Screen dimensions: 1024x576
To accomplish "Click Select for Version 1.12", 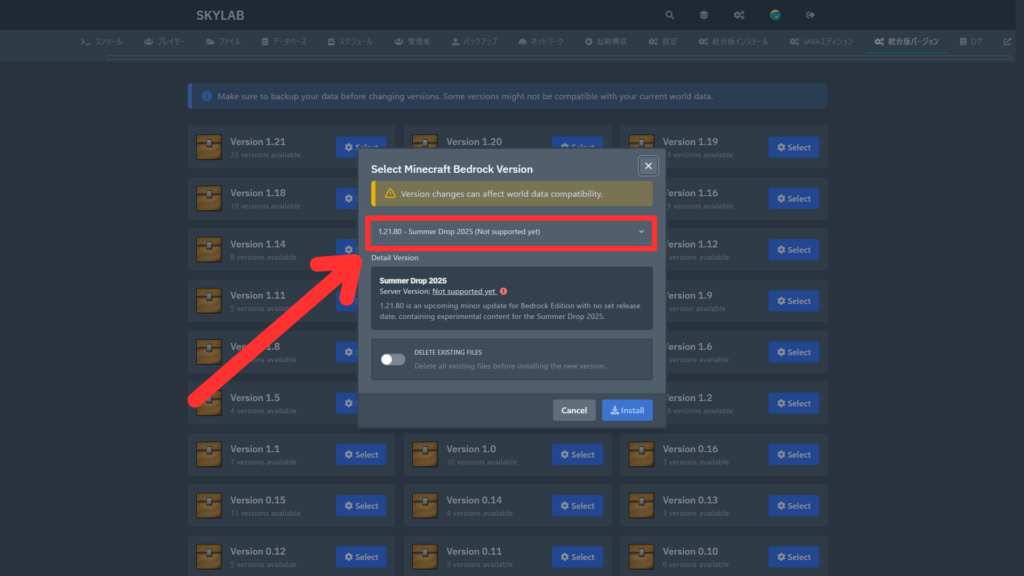I will tap(793, 249).
